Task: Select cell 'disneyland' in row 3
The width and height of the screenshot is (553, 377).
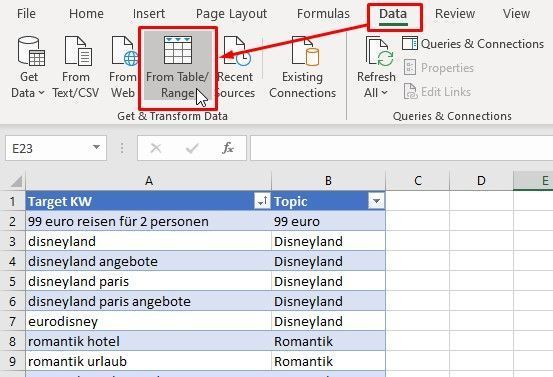Action: (148, 242)
